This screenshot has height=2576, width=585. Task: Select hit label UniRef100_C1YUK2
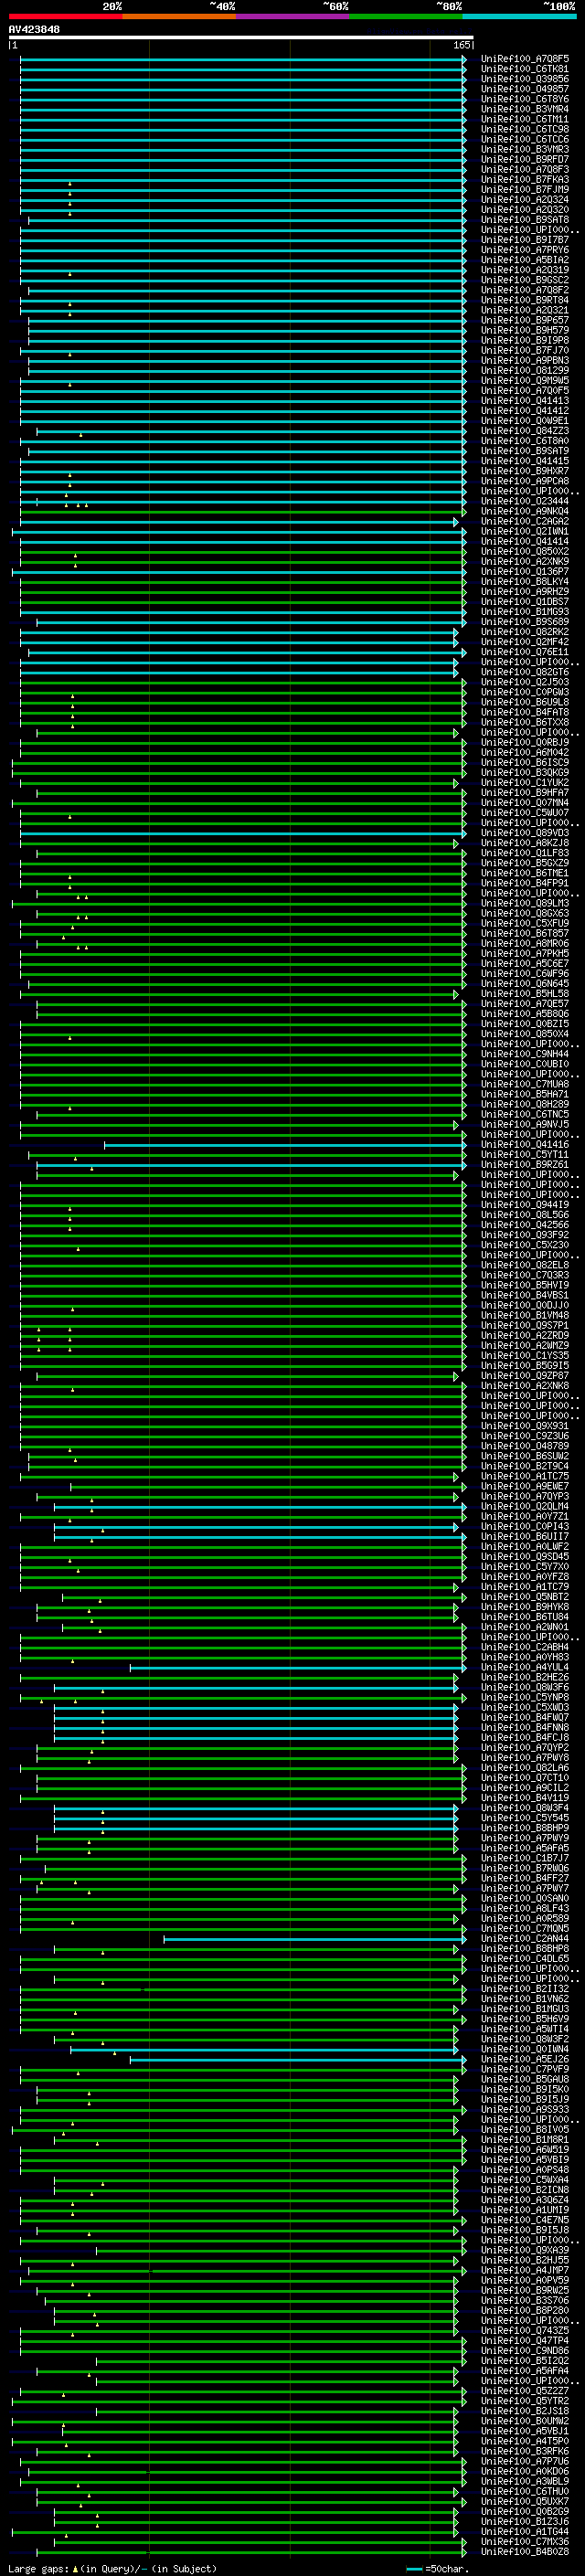point(525,782)
